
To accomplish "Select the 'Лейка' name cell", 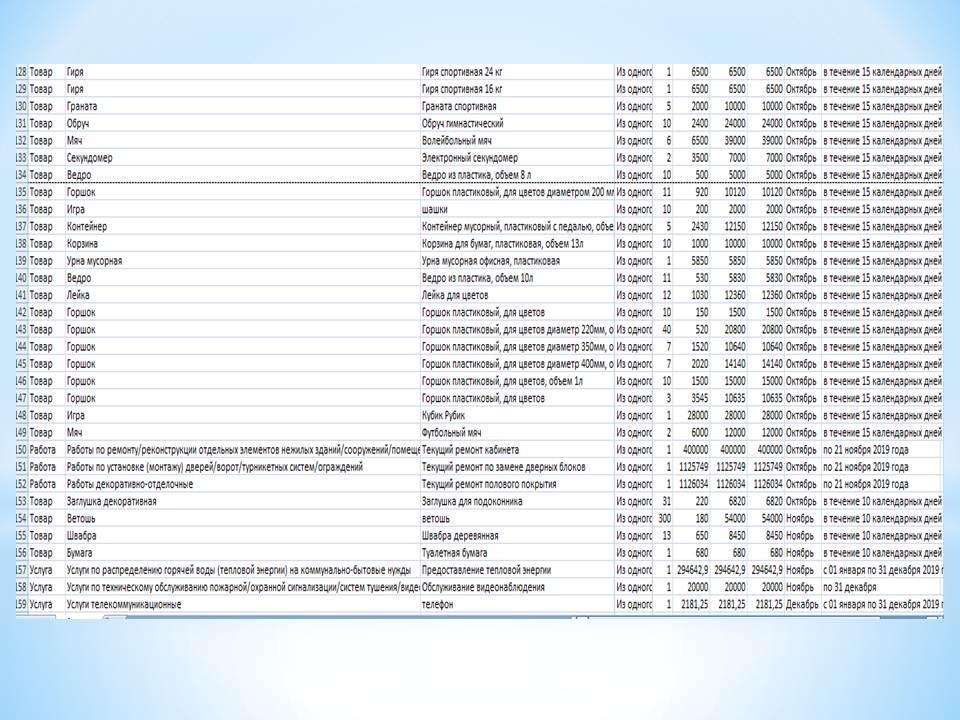I will coord(242,294).
